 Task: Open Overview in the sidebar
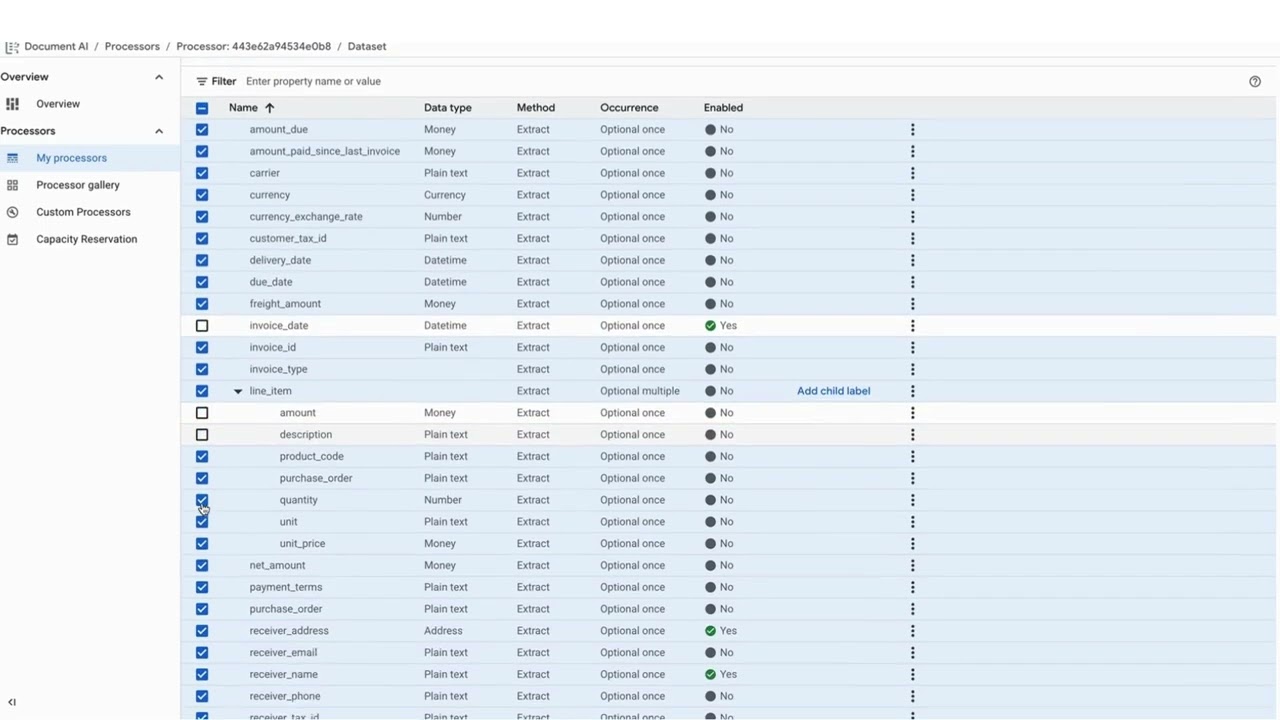[58, 104]
